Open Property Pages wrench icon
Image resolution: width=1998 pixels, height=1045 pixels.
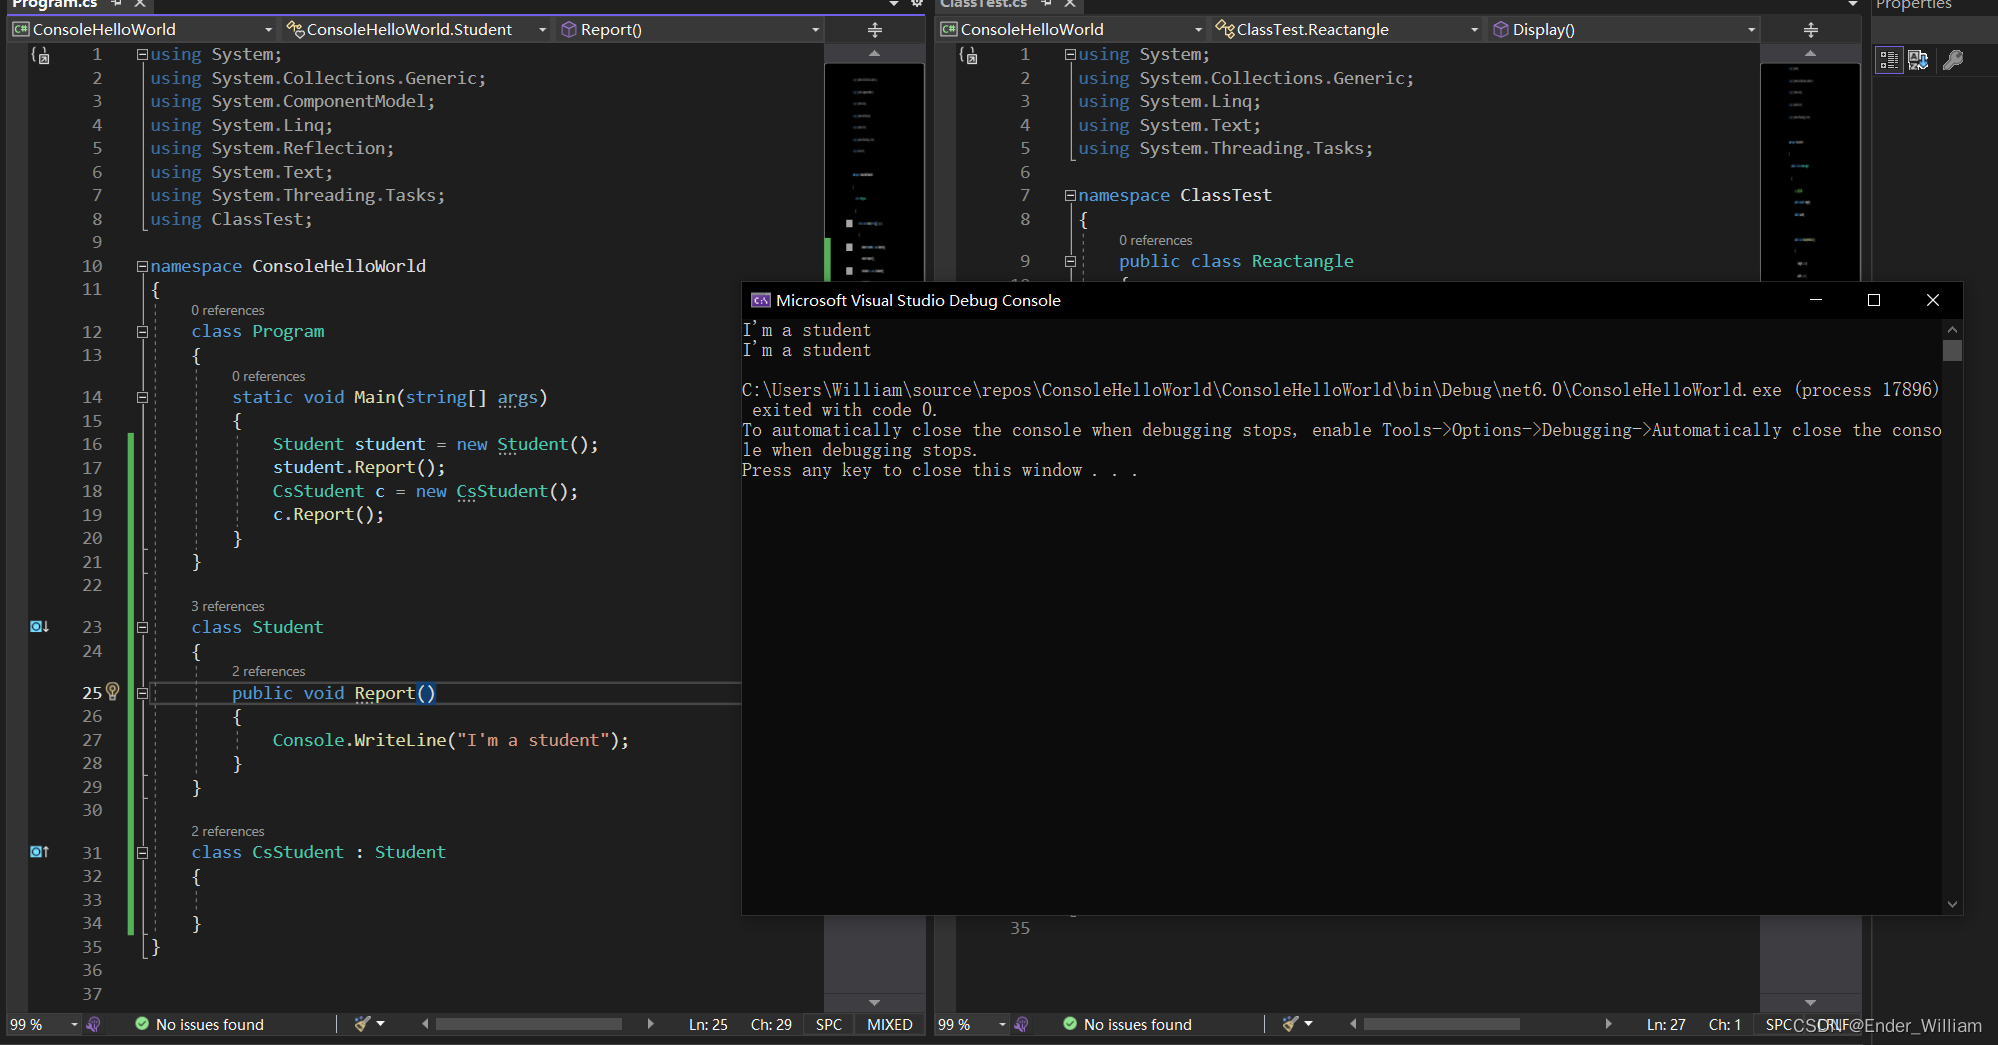[1952, 60]
